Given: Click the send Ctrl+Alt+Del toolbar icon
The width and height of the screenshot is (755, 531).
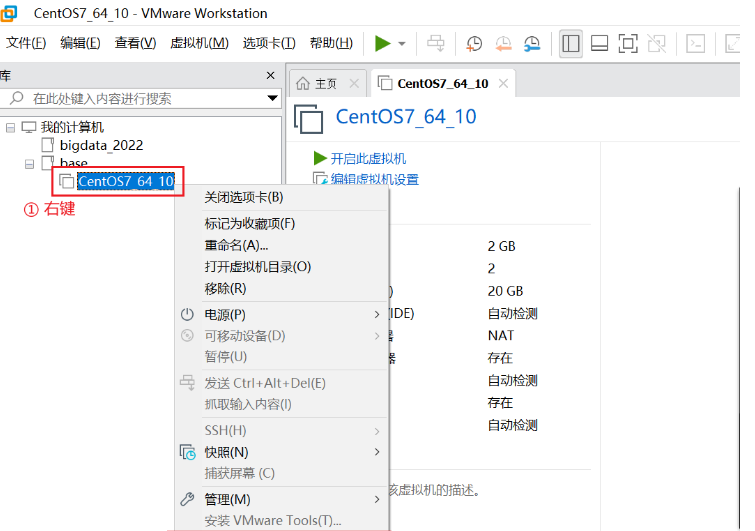Looking at the screenshot, I should pyautogui.click(x=436, y=43).
